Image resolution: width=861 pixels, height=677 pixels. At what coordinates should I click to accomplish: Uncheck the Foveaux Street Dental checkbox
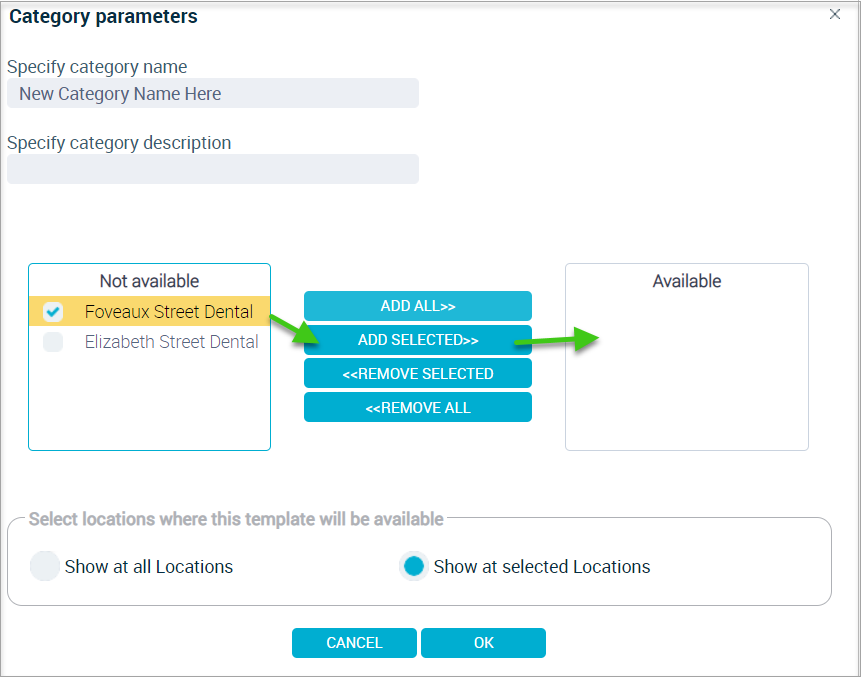pos(53,312)
